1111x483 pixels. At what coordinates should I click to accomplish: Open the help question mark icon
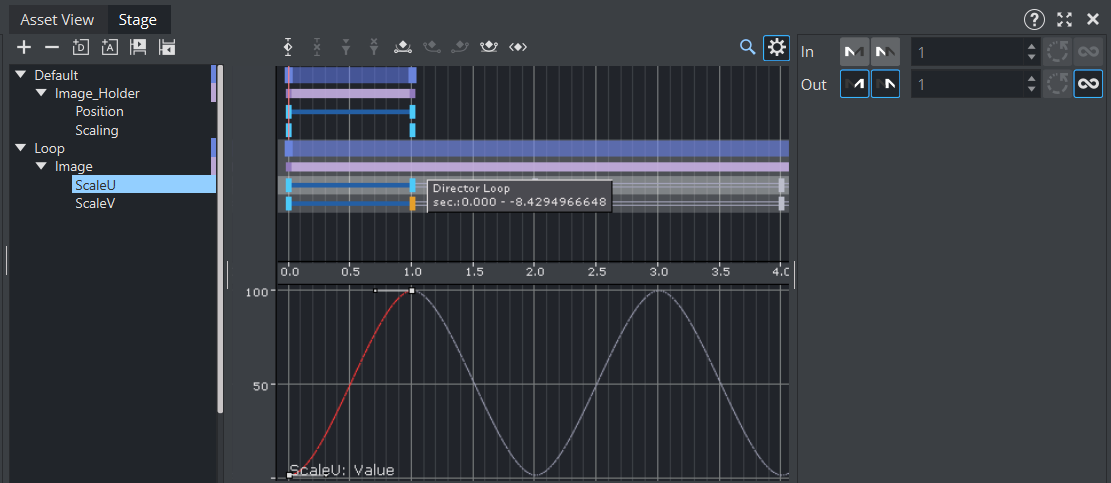[x=1034, y=19]
